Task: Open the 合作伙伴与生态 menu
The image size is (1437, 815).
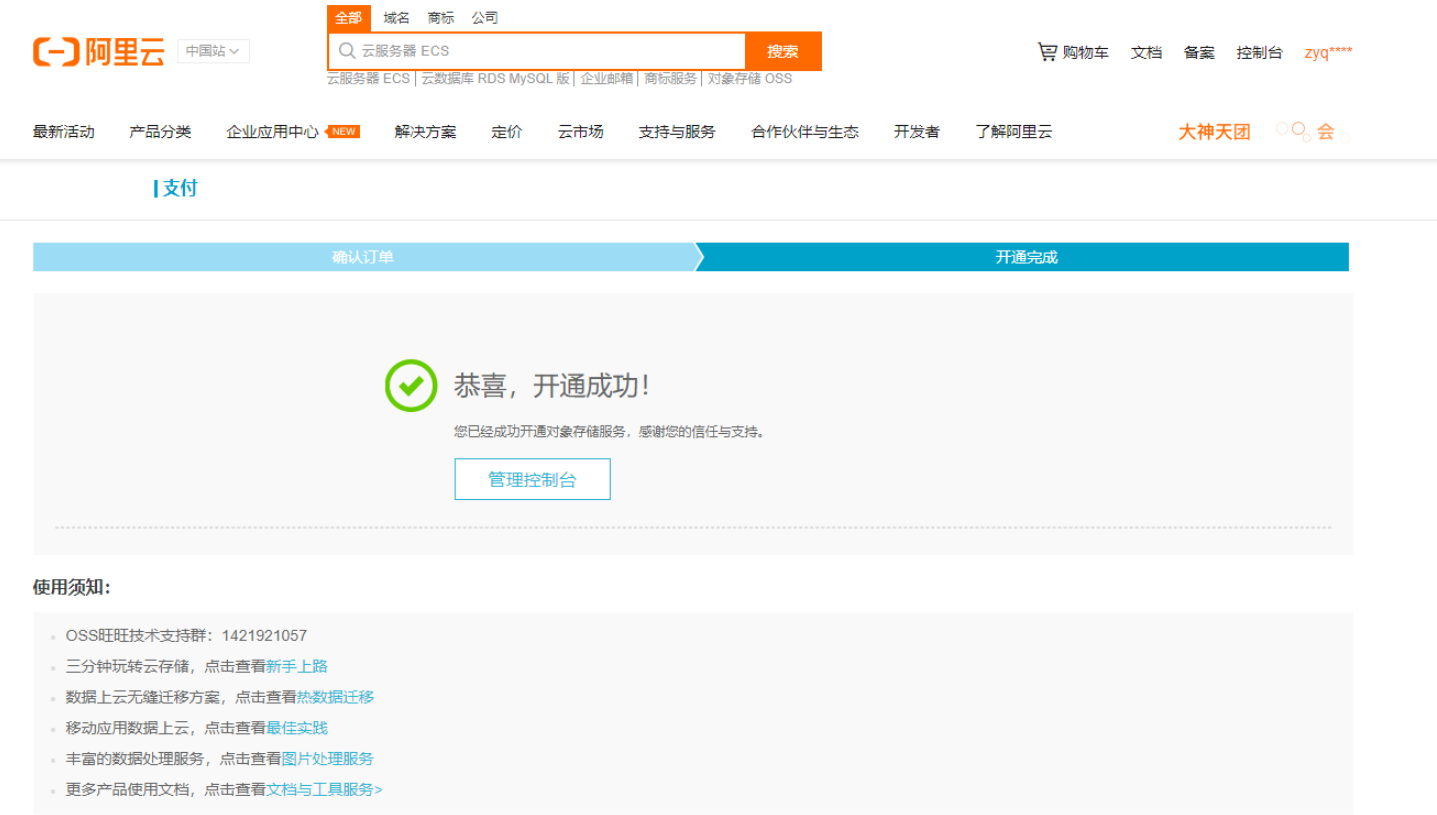Action: click(x=805, y=131)
